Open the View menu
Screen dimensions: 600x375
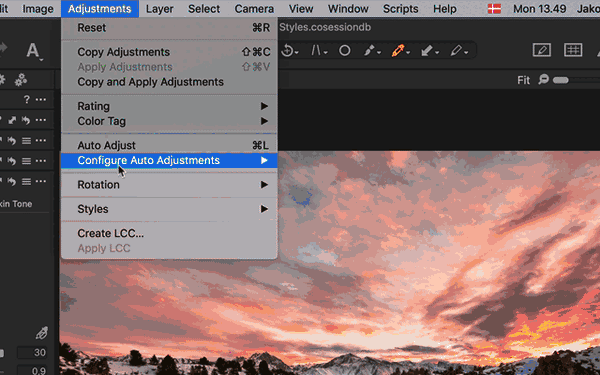301,8
